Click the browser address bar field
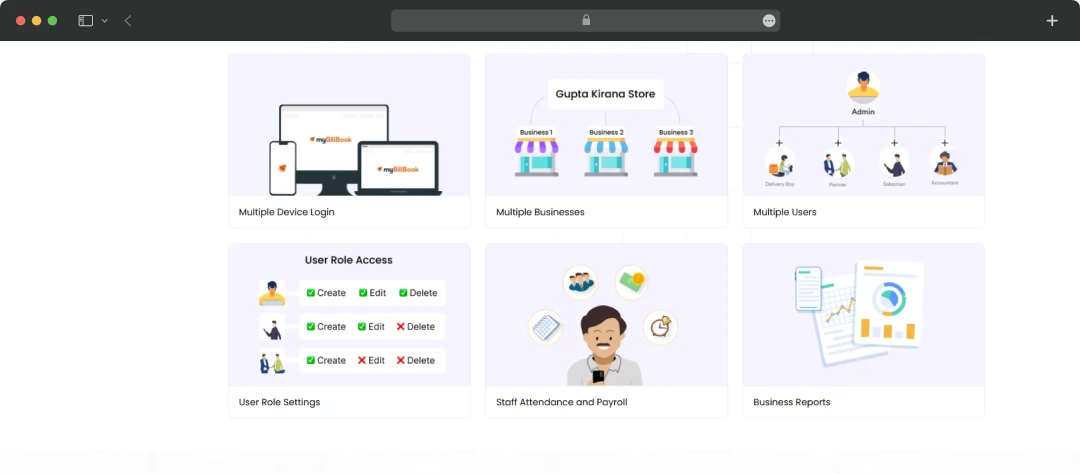The width and height of the screenshot is (1080, 474). (x=585, y=21)
